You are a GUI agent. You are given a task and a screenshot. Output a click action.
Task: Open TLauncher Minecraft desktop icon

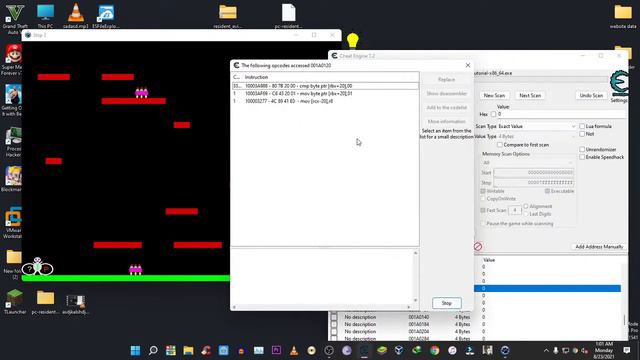pyautogui.click(x=15, y=301)
